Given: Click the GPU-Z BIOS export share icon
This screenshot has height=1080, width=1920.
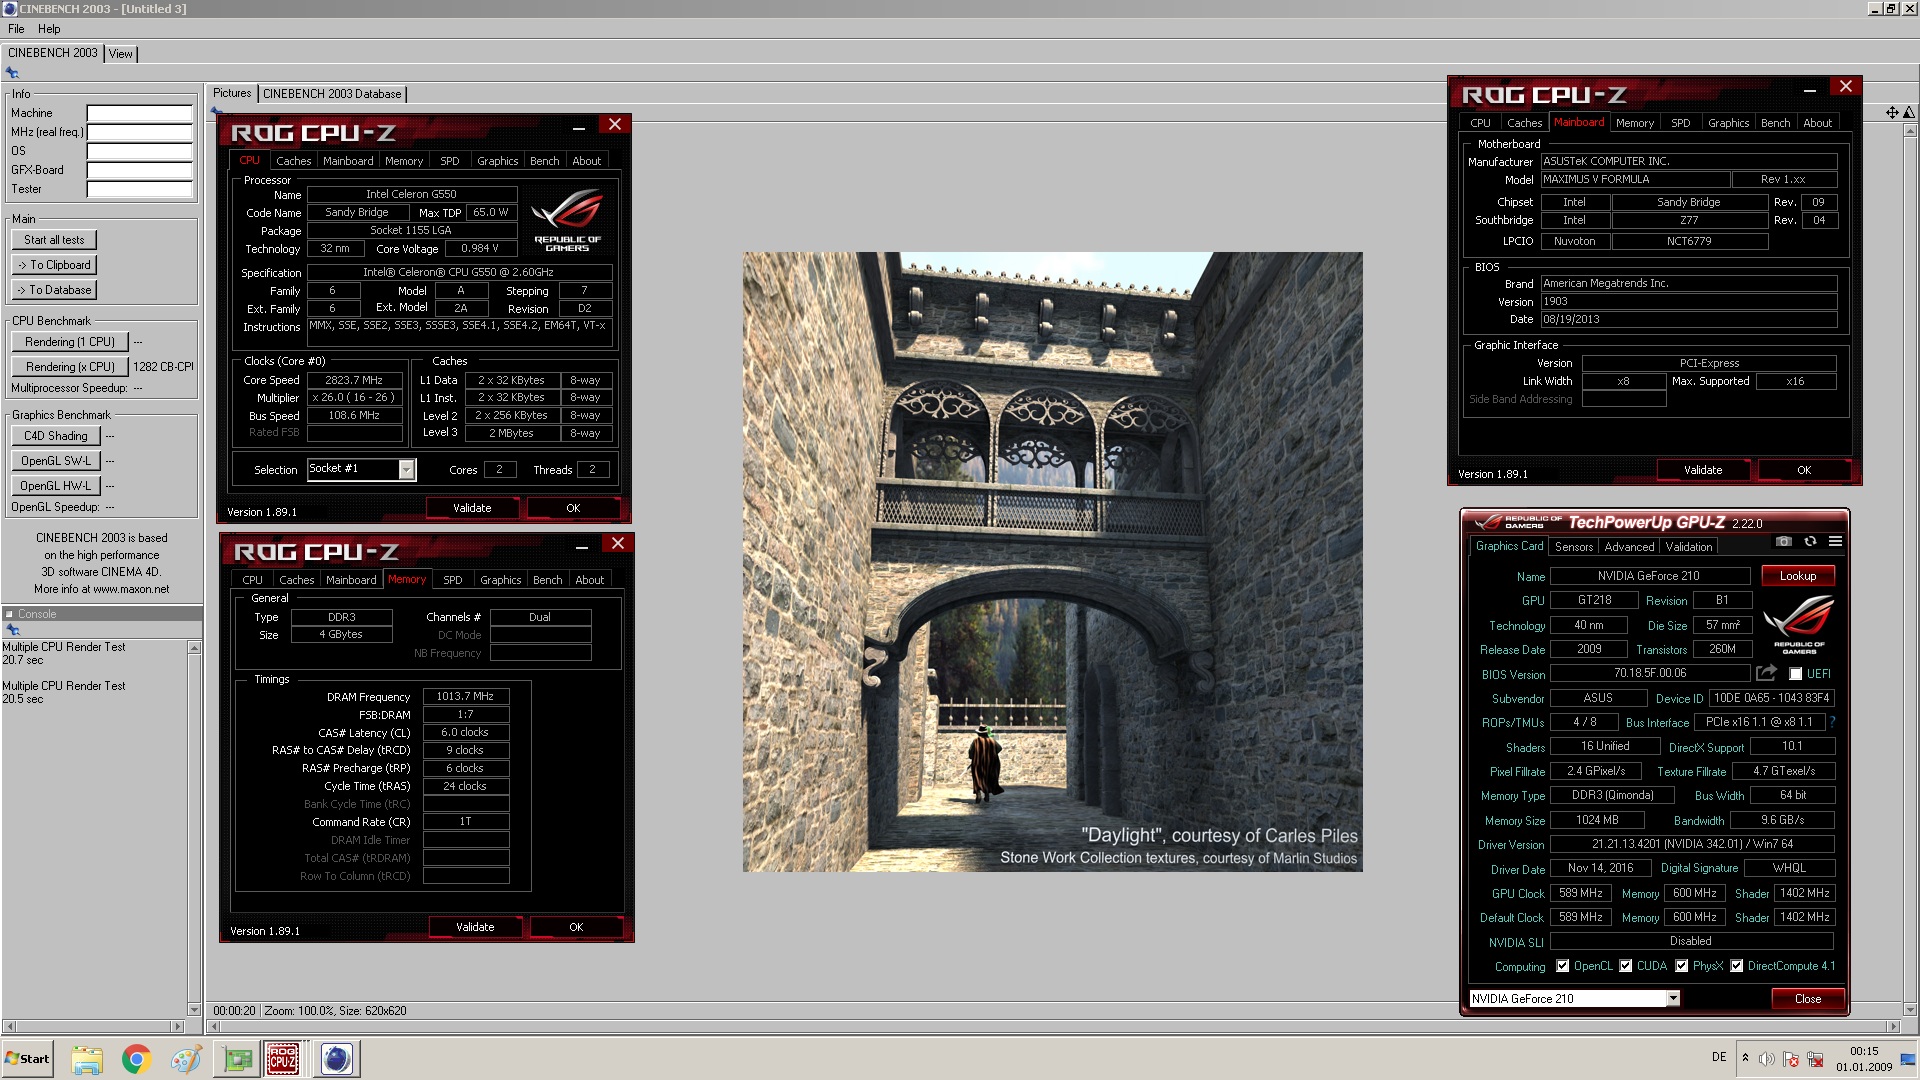Looking at the screenshot, I should [x=1766, y=673].
